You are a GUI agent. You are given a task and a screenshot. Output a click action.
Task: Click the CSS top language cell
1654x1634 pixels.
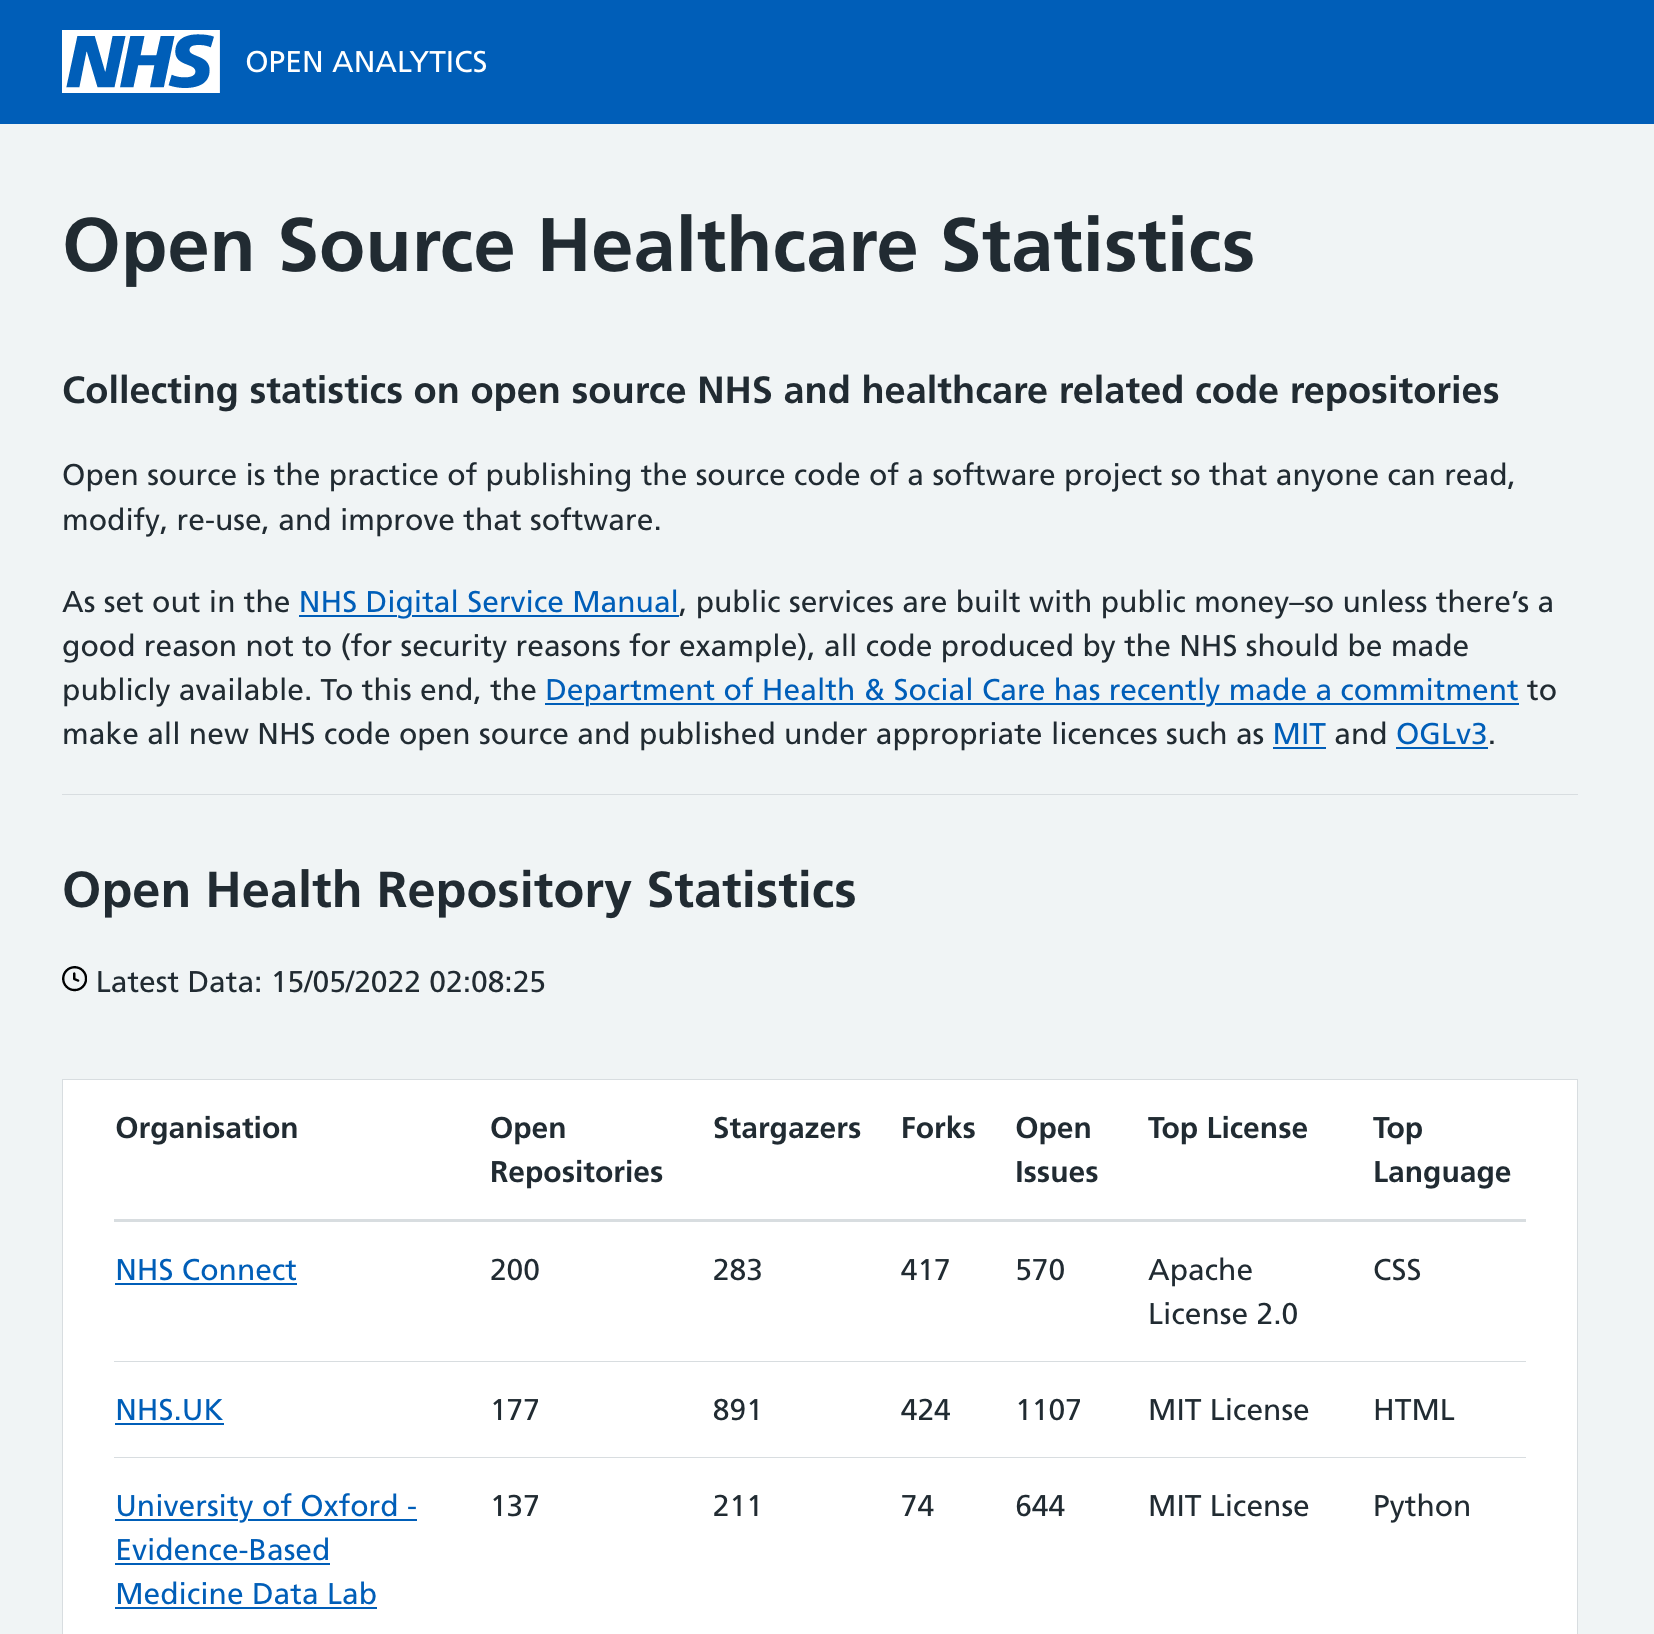coord(1397,1270)
